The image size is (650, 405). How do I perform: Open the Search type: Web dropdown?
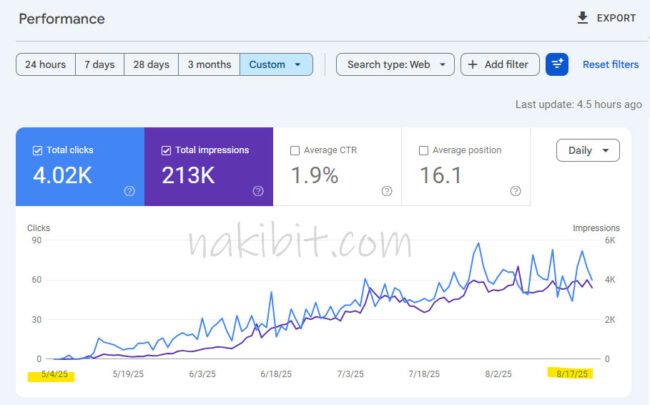coord(395,65)
